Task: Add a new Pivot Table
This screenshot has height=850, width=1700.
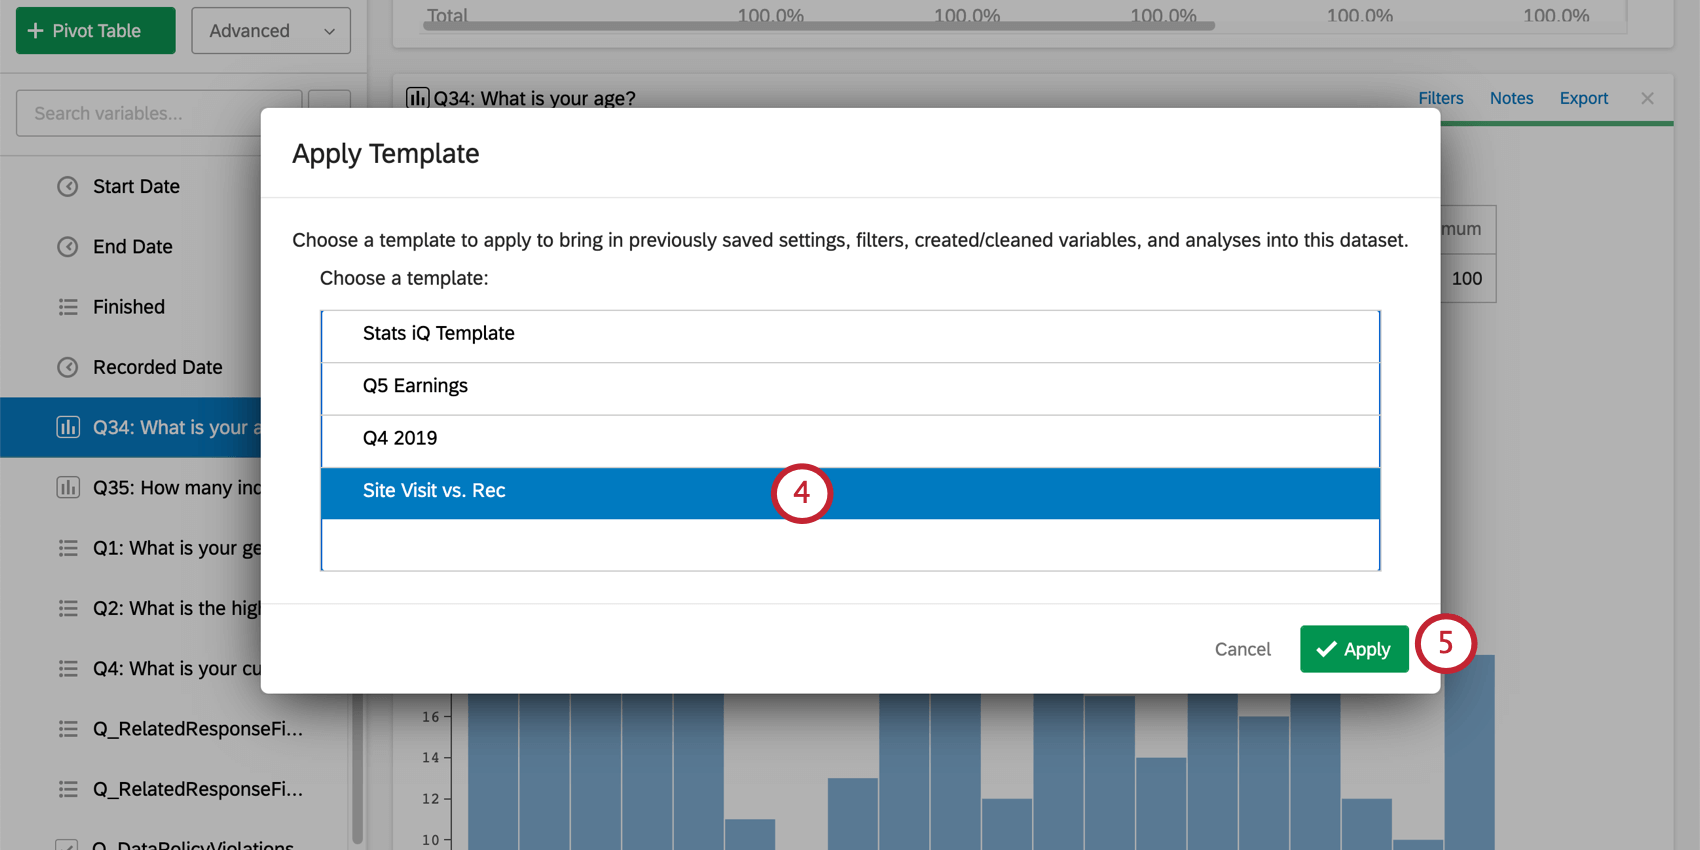Action: coord(96,31)
